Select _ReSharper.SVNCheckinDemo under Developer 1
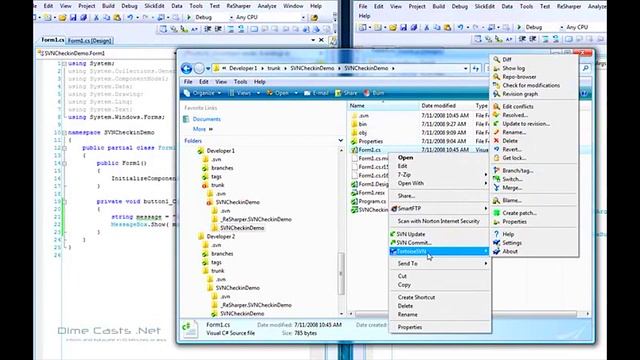This screenshot has height=360, width=640. [256, 219]
